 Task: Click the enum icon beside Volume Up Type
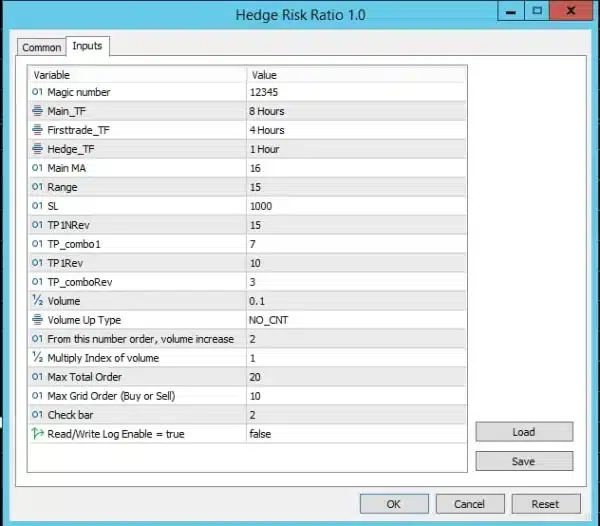pyautogui.click(x=37, y=320)
